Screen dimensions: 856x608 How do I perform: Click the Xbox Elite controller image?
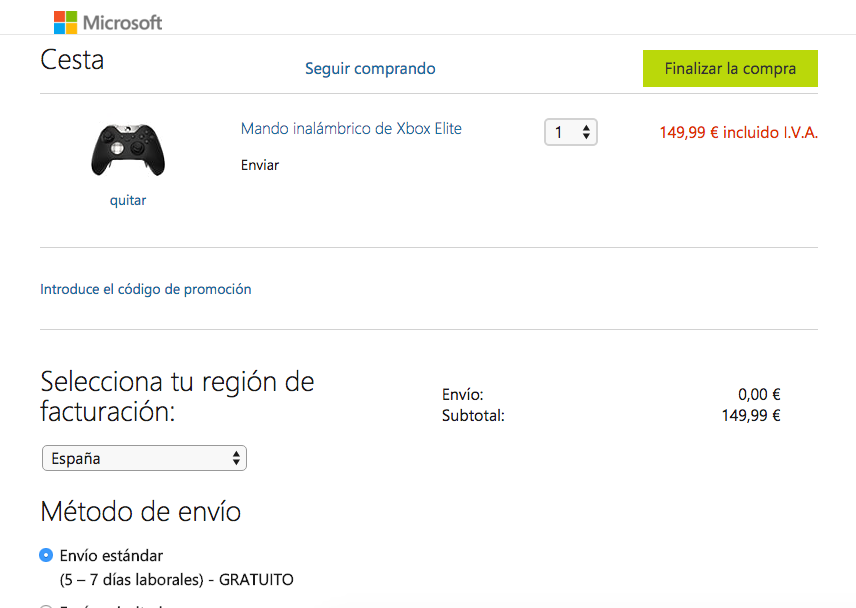coord(128,150)
